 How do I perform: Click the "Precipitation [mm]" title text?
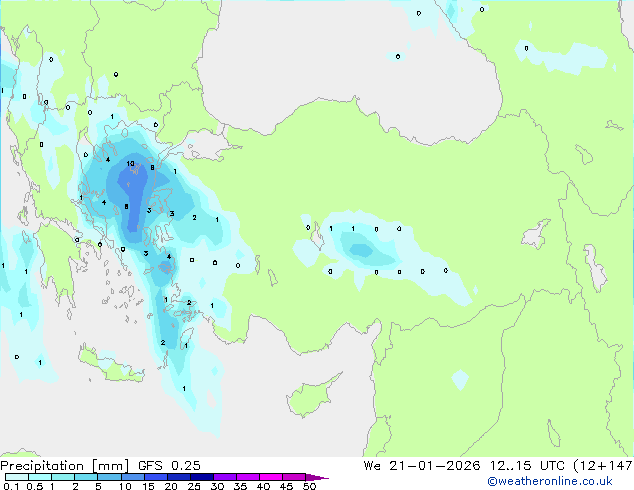[x=65, y=466]
